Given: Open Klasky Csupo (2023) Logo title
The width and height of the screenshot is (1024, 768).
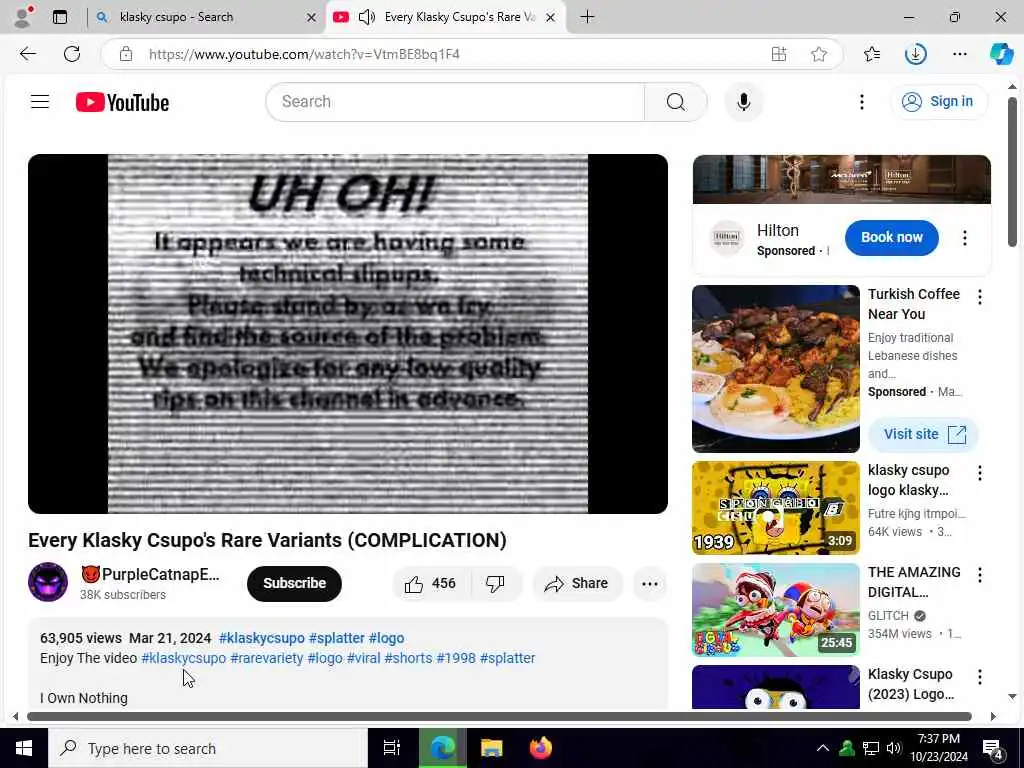Looking at the screenshot, I should click(911, 684).
